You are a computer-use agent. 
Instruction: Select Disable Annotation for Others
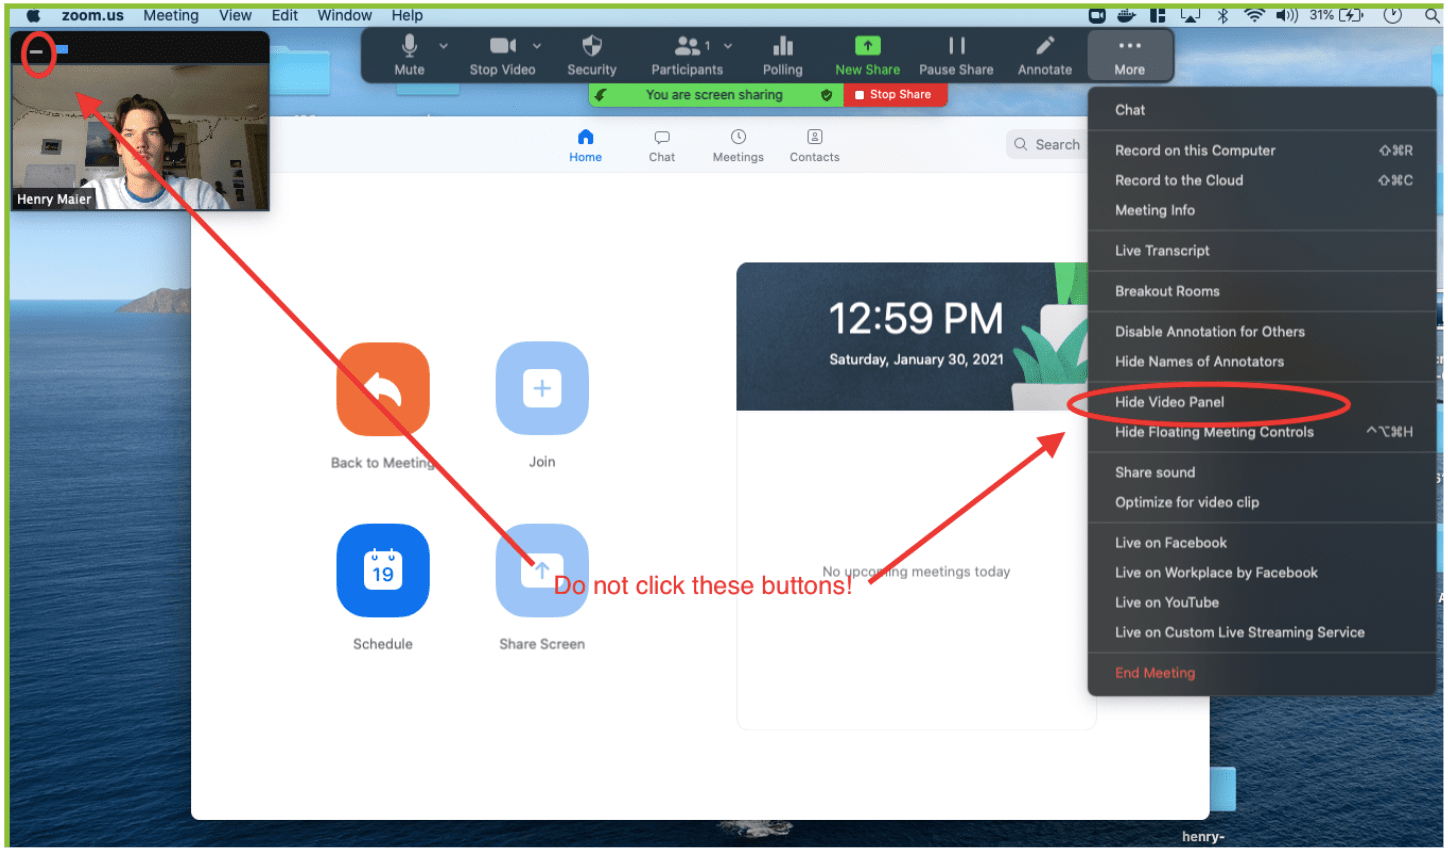[1262, 332]
